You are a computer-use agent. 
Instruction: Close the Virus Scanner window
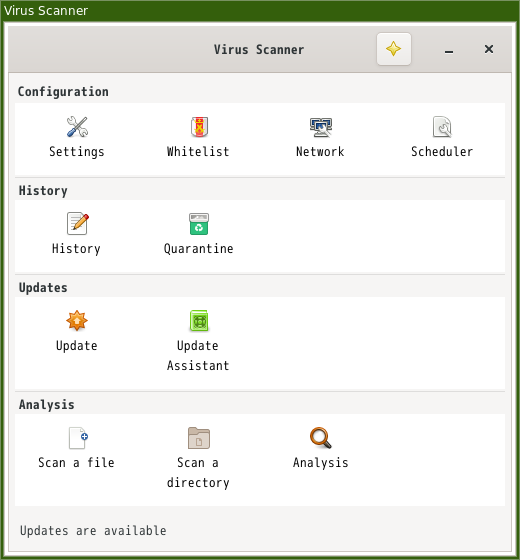point(489,49)
